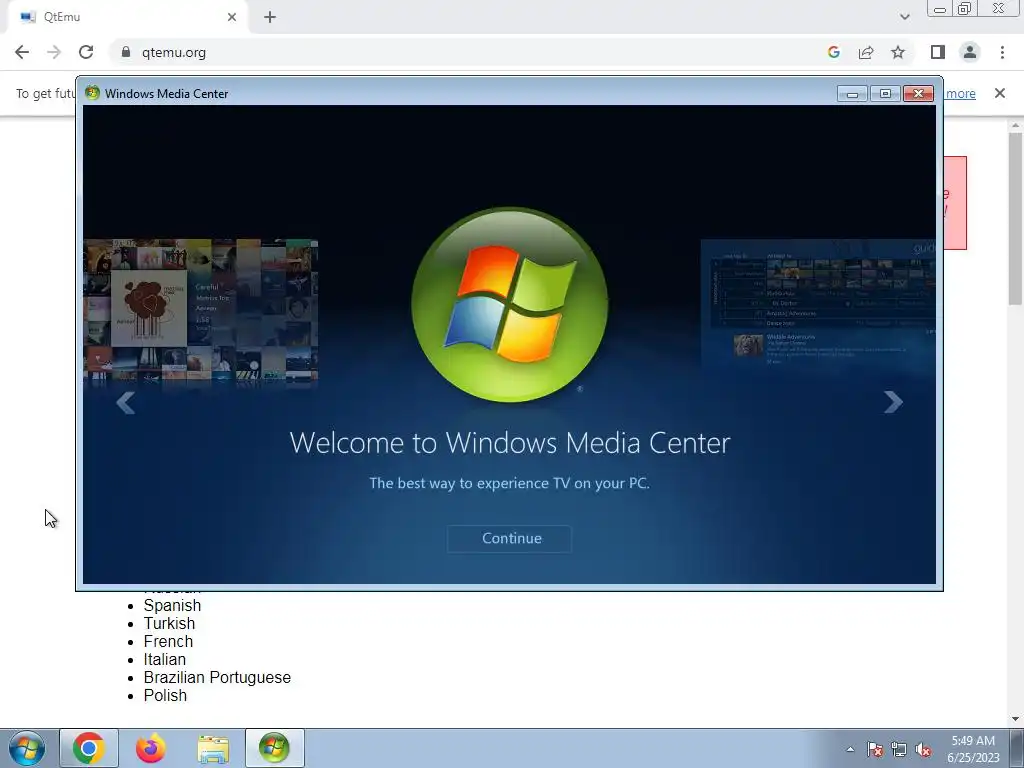Minimize the Windows Media Center window
The width and height of the screenshot is (1024, 768).
(x=852, y=93)
